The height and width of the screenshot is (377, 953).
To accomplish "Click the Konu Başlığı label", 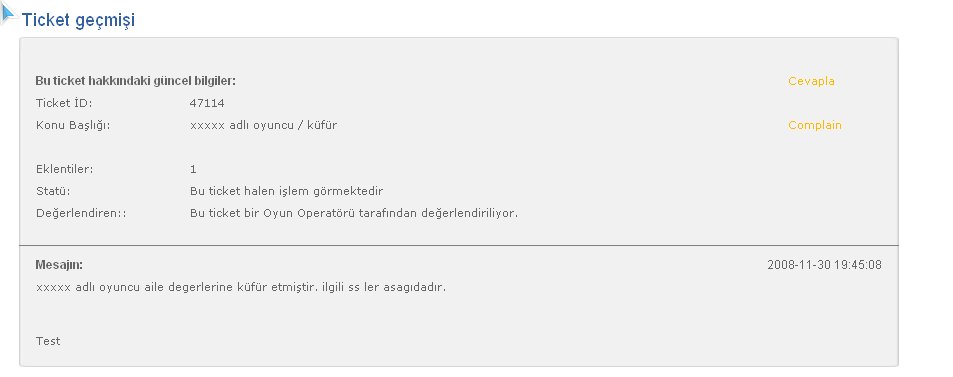I will tap(73, 125).
